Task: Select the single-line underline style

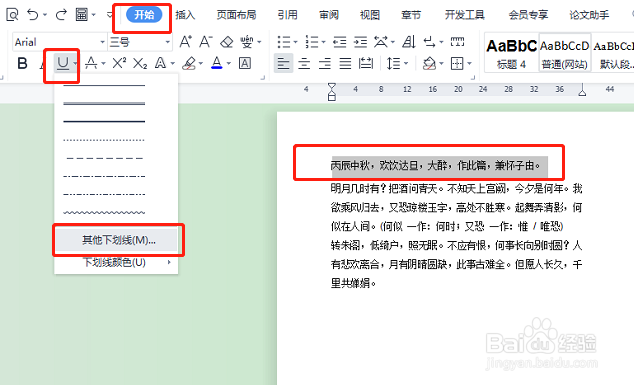Action: coord(104,86)
